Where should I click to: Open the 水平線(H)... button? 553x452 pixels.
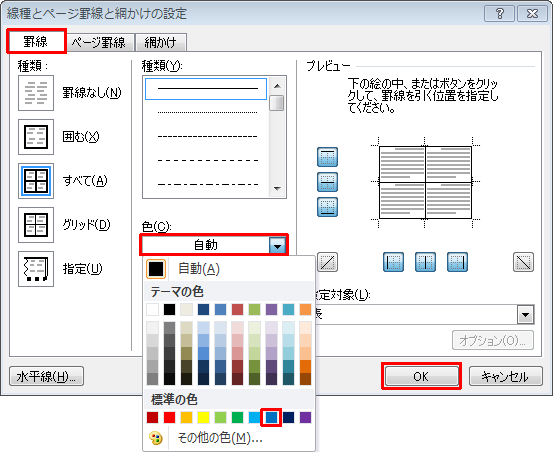click(x=47, y=376)
